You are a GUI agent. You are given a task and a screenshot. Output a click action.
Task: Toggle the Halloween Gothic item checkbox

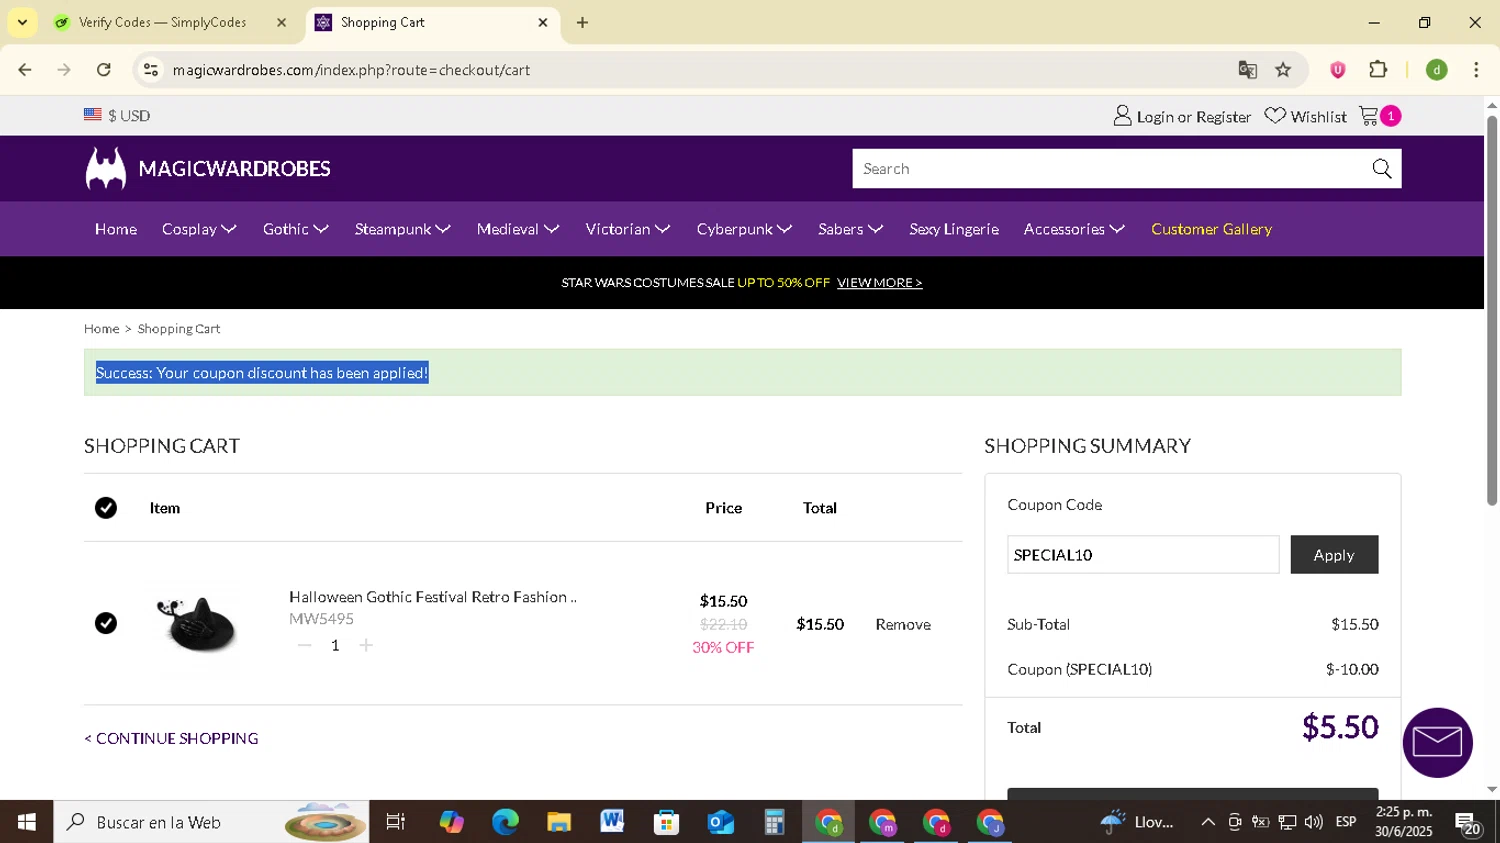coord(106,623)
